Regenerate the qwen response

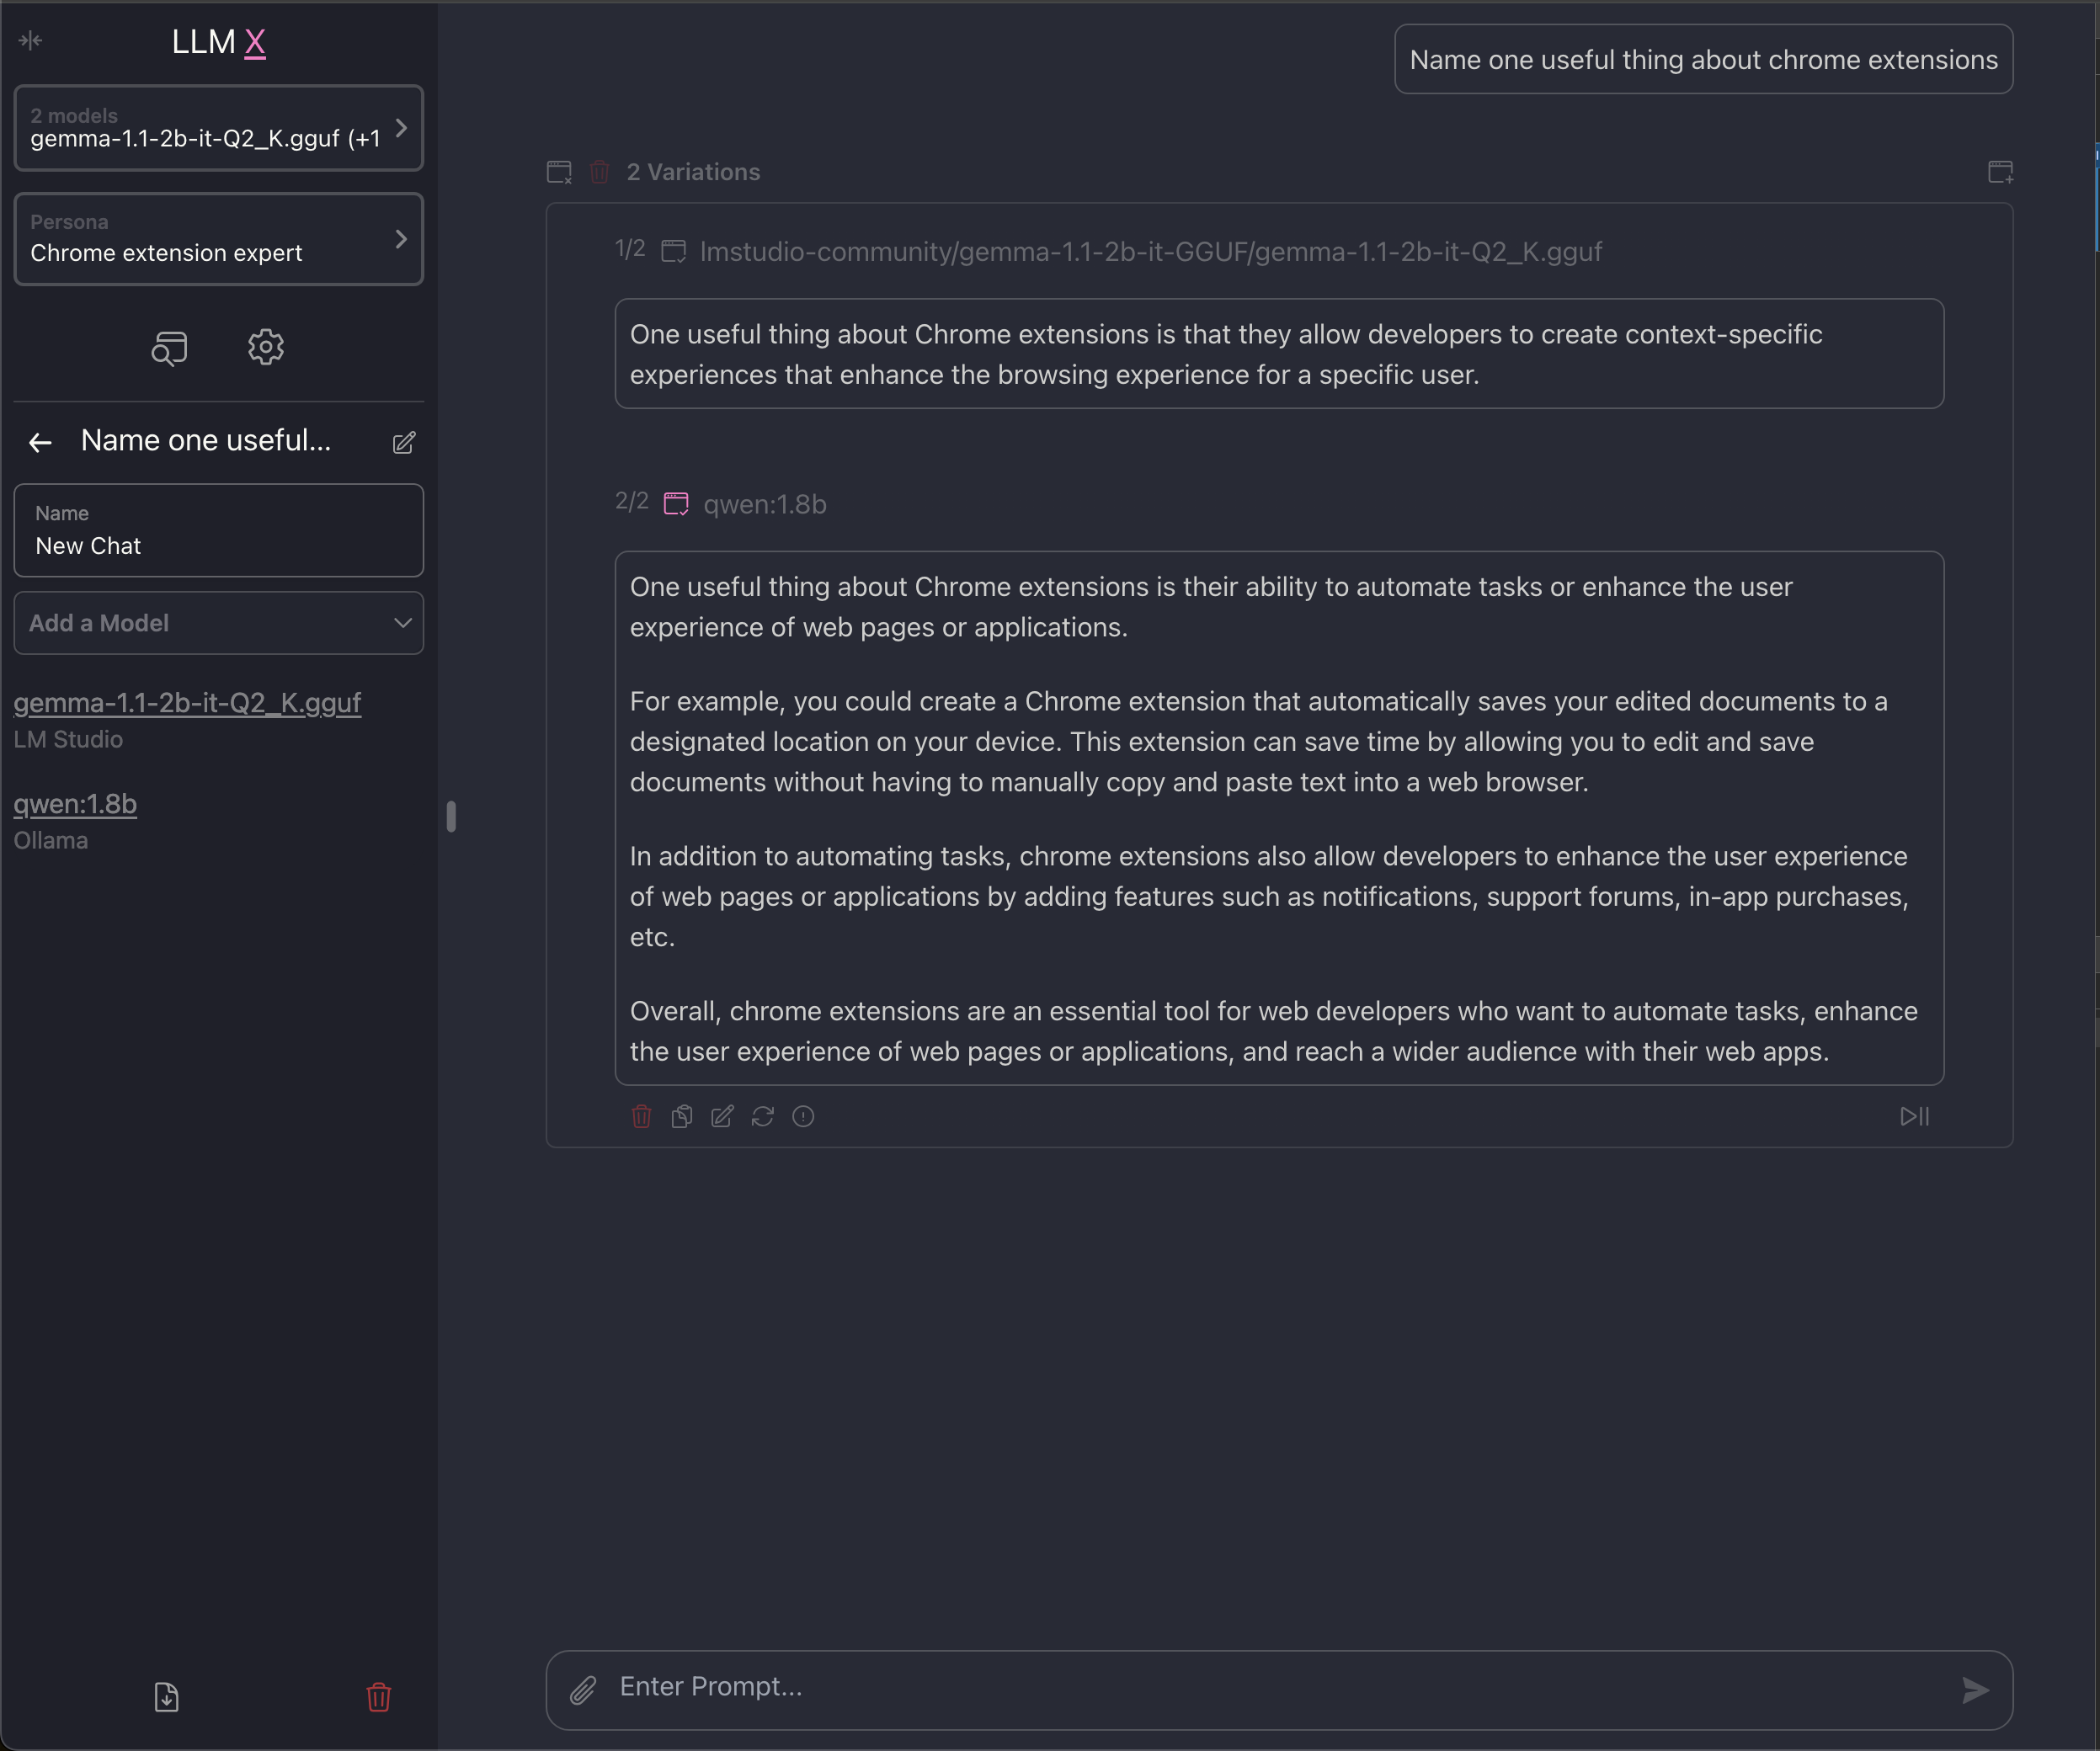[x=763, y=1116]
